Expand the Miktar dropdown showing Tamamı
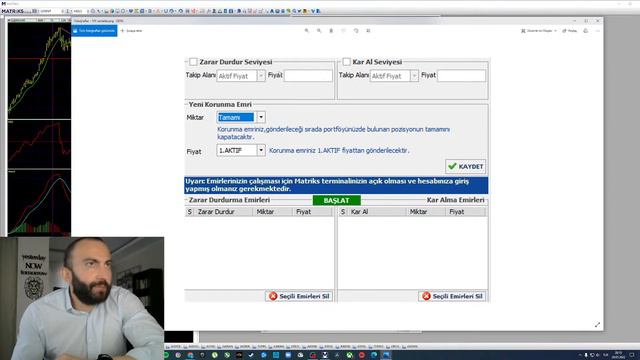The width and height of the screenshot is (640, 360). 261,117
